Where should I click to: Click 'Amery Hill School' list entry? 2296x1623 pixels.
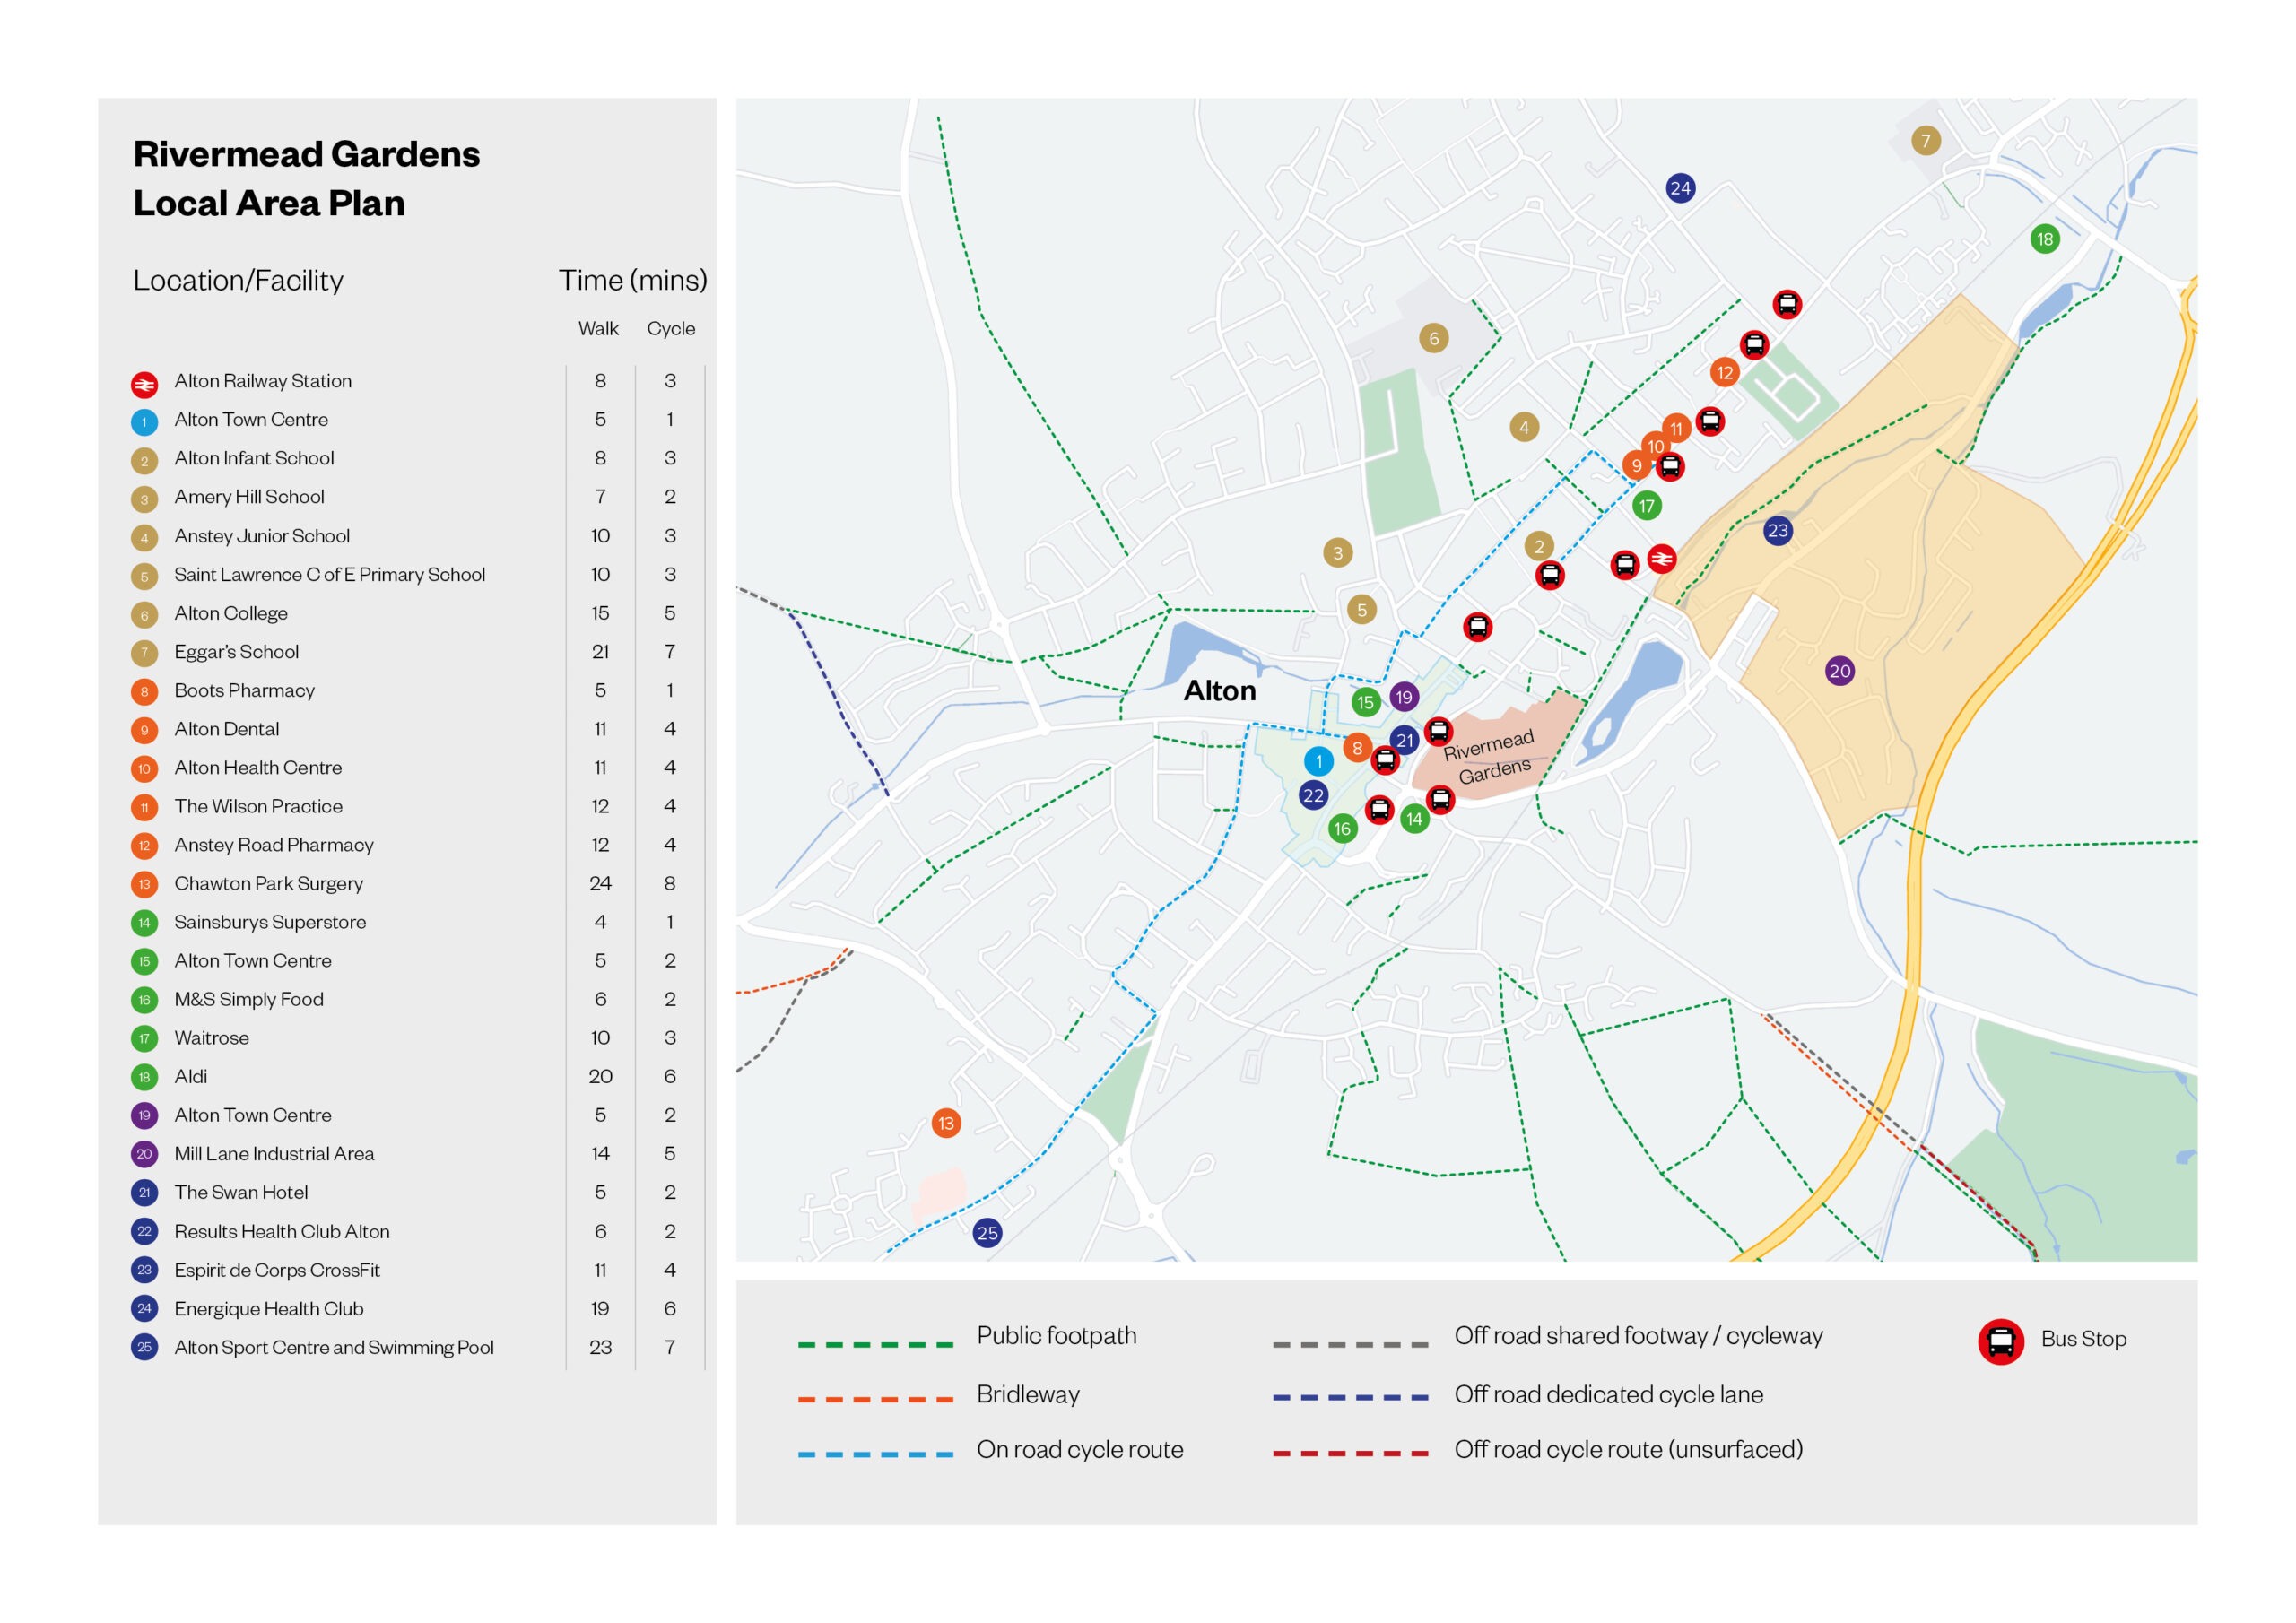point(249,497)
